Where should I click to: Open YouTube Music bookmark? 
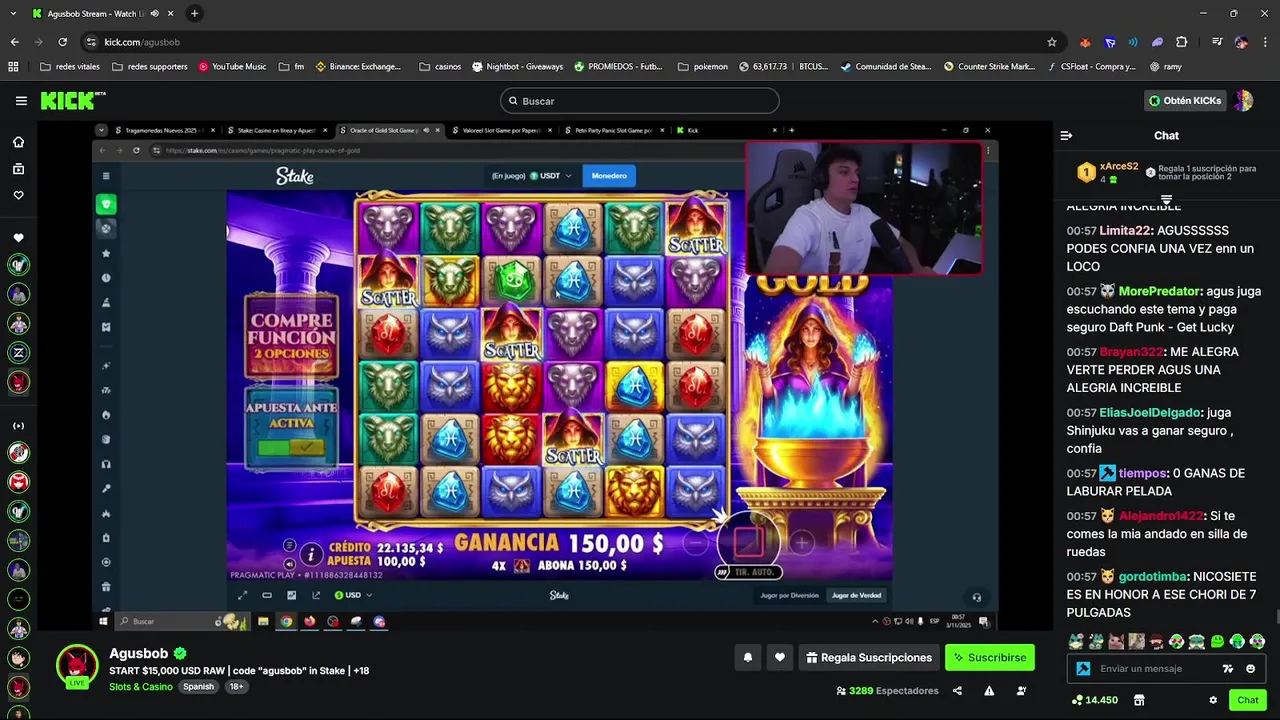[232, 67]
